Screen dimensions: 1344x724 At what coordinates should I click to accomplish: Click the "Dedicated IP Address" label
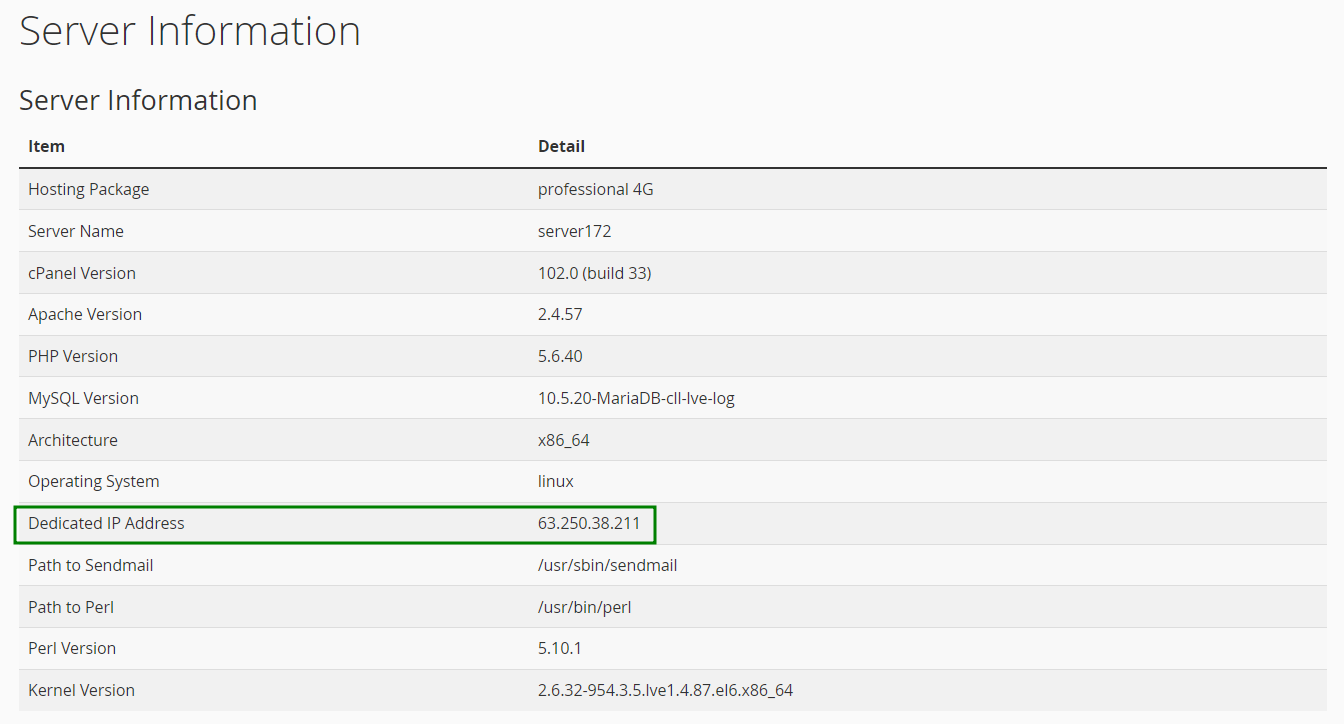(106, 523)
